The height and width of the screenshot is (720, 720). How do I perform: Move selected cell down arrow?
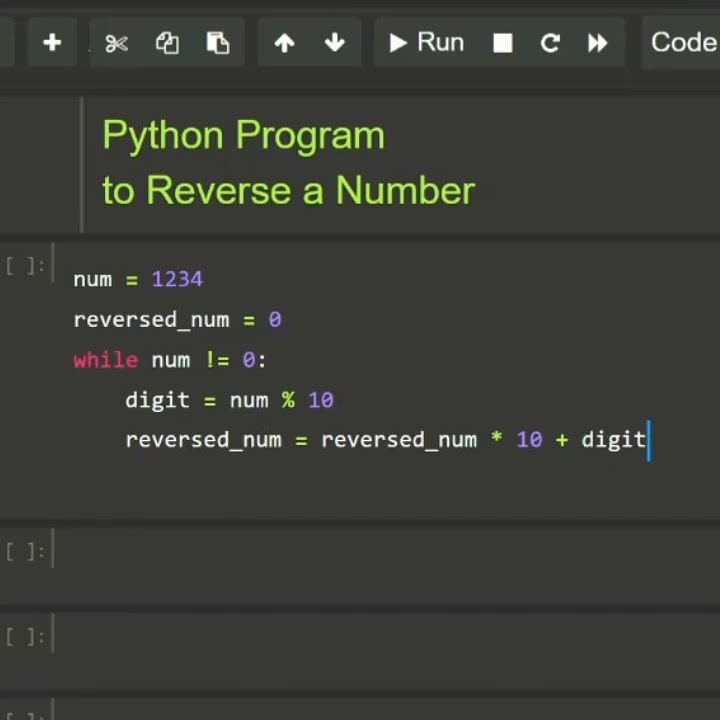click(335, 43)
